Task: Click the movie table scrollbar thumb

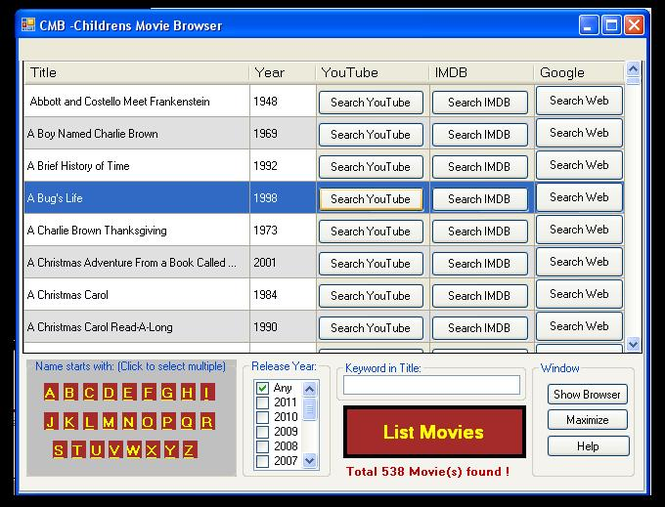Action: [633, 81]
